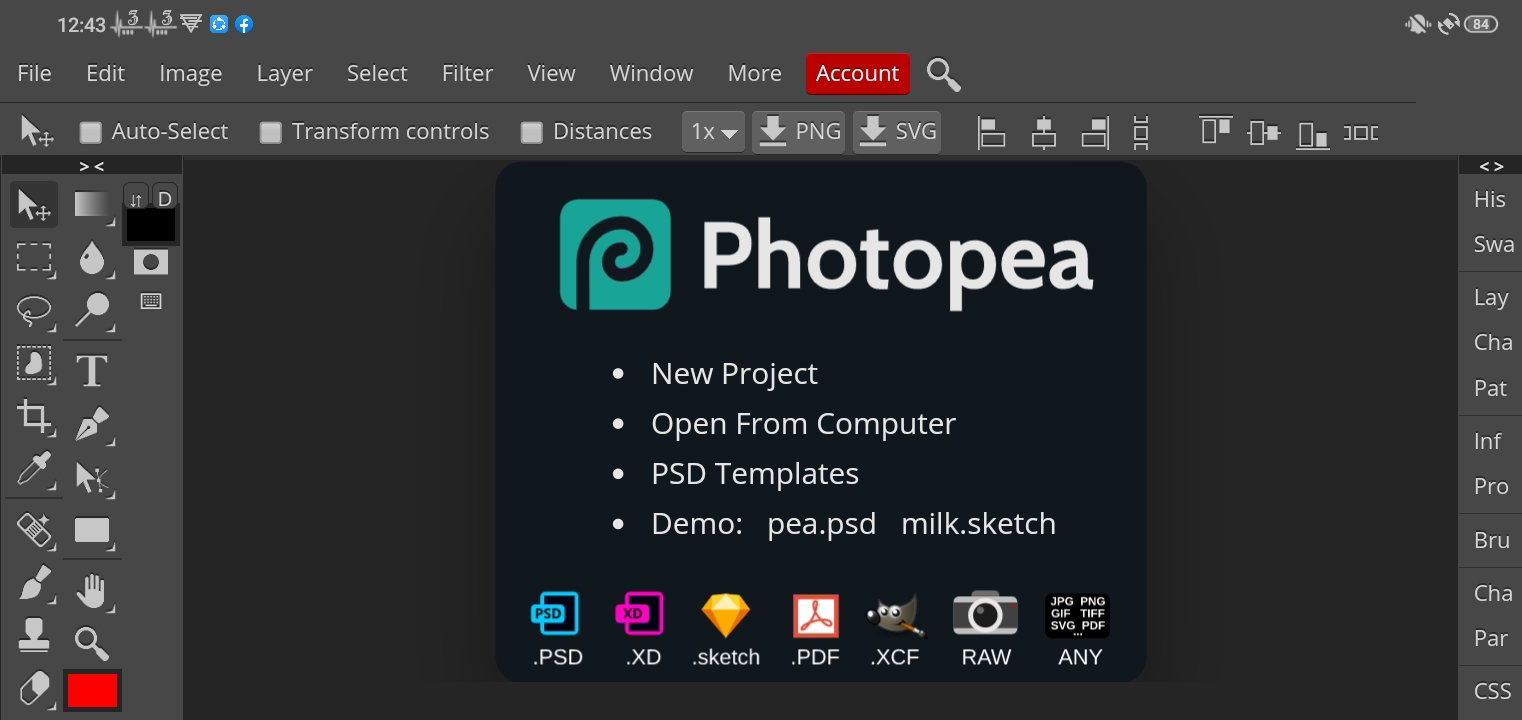Show the His (History) panel
This screenshot has width=1522, height=720.
[1490, 199]
